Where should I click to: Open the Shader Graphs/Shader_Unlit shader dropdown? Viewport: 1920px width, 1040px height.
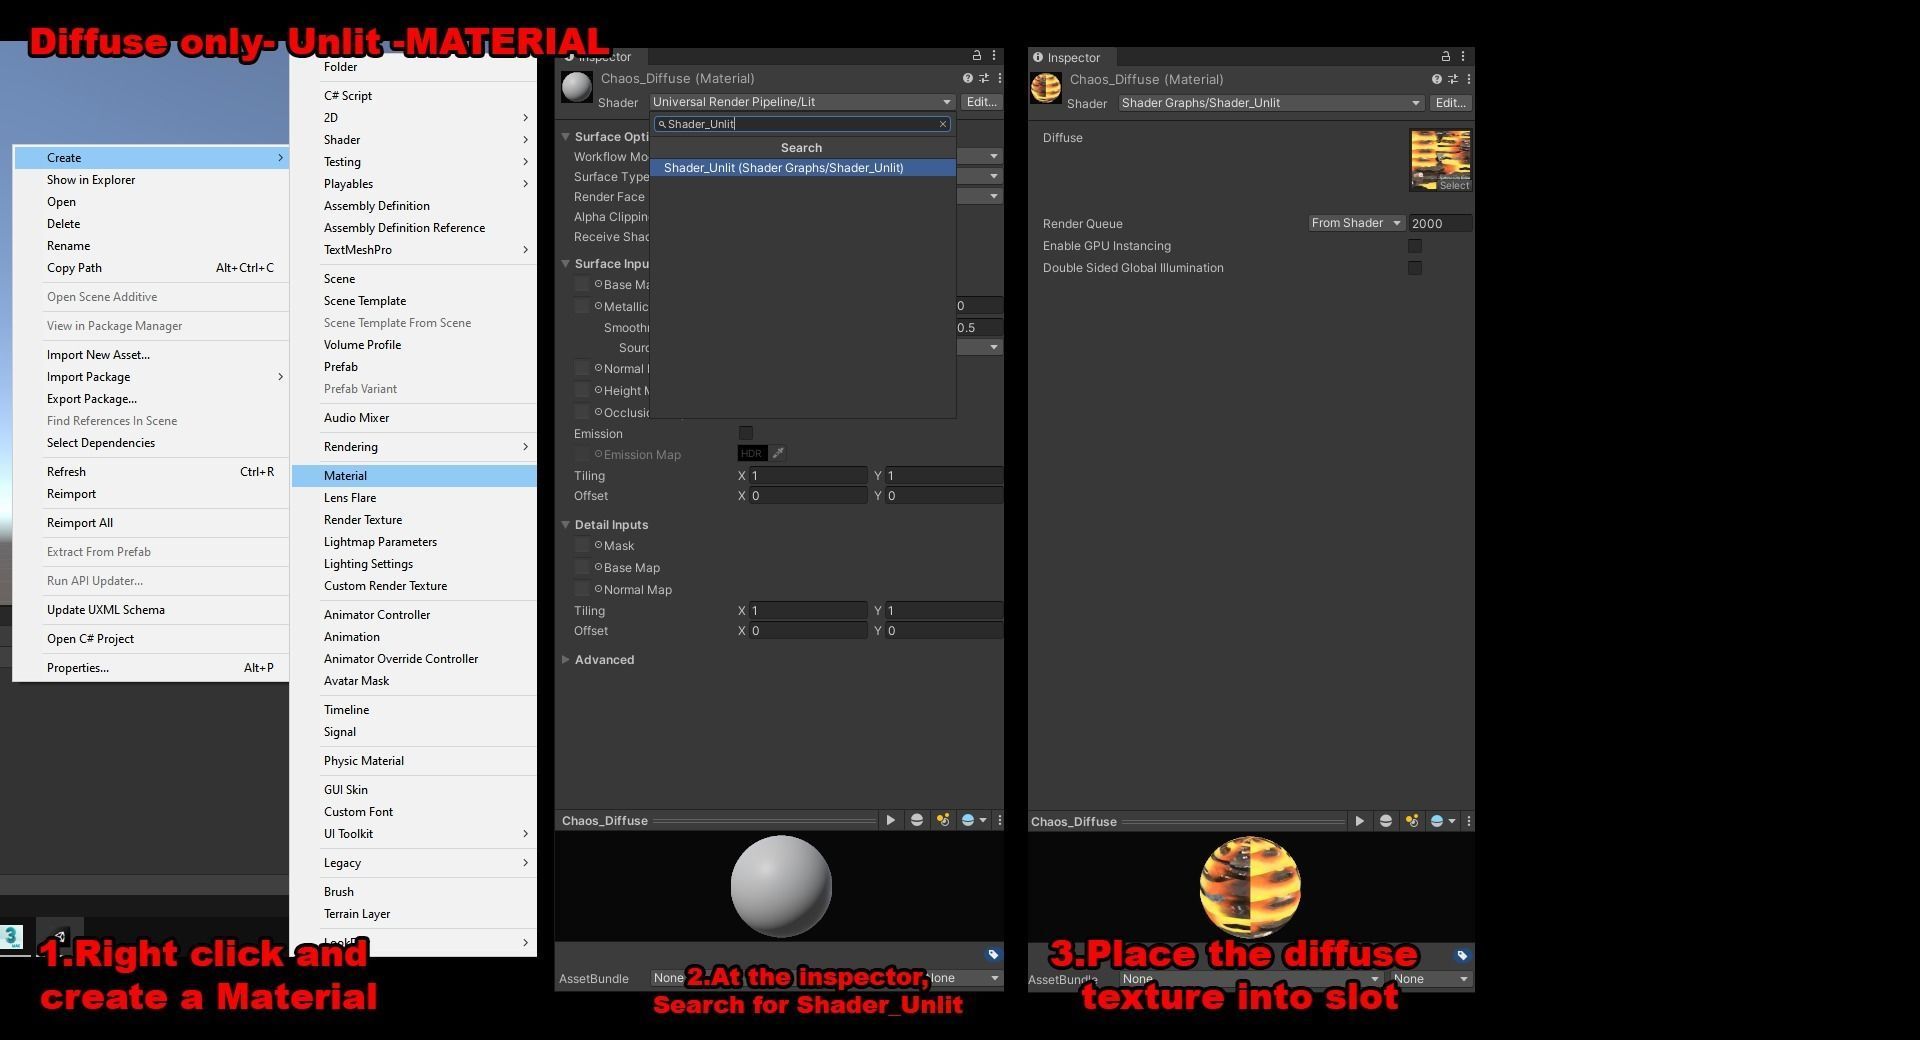point(1271,103)
